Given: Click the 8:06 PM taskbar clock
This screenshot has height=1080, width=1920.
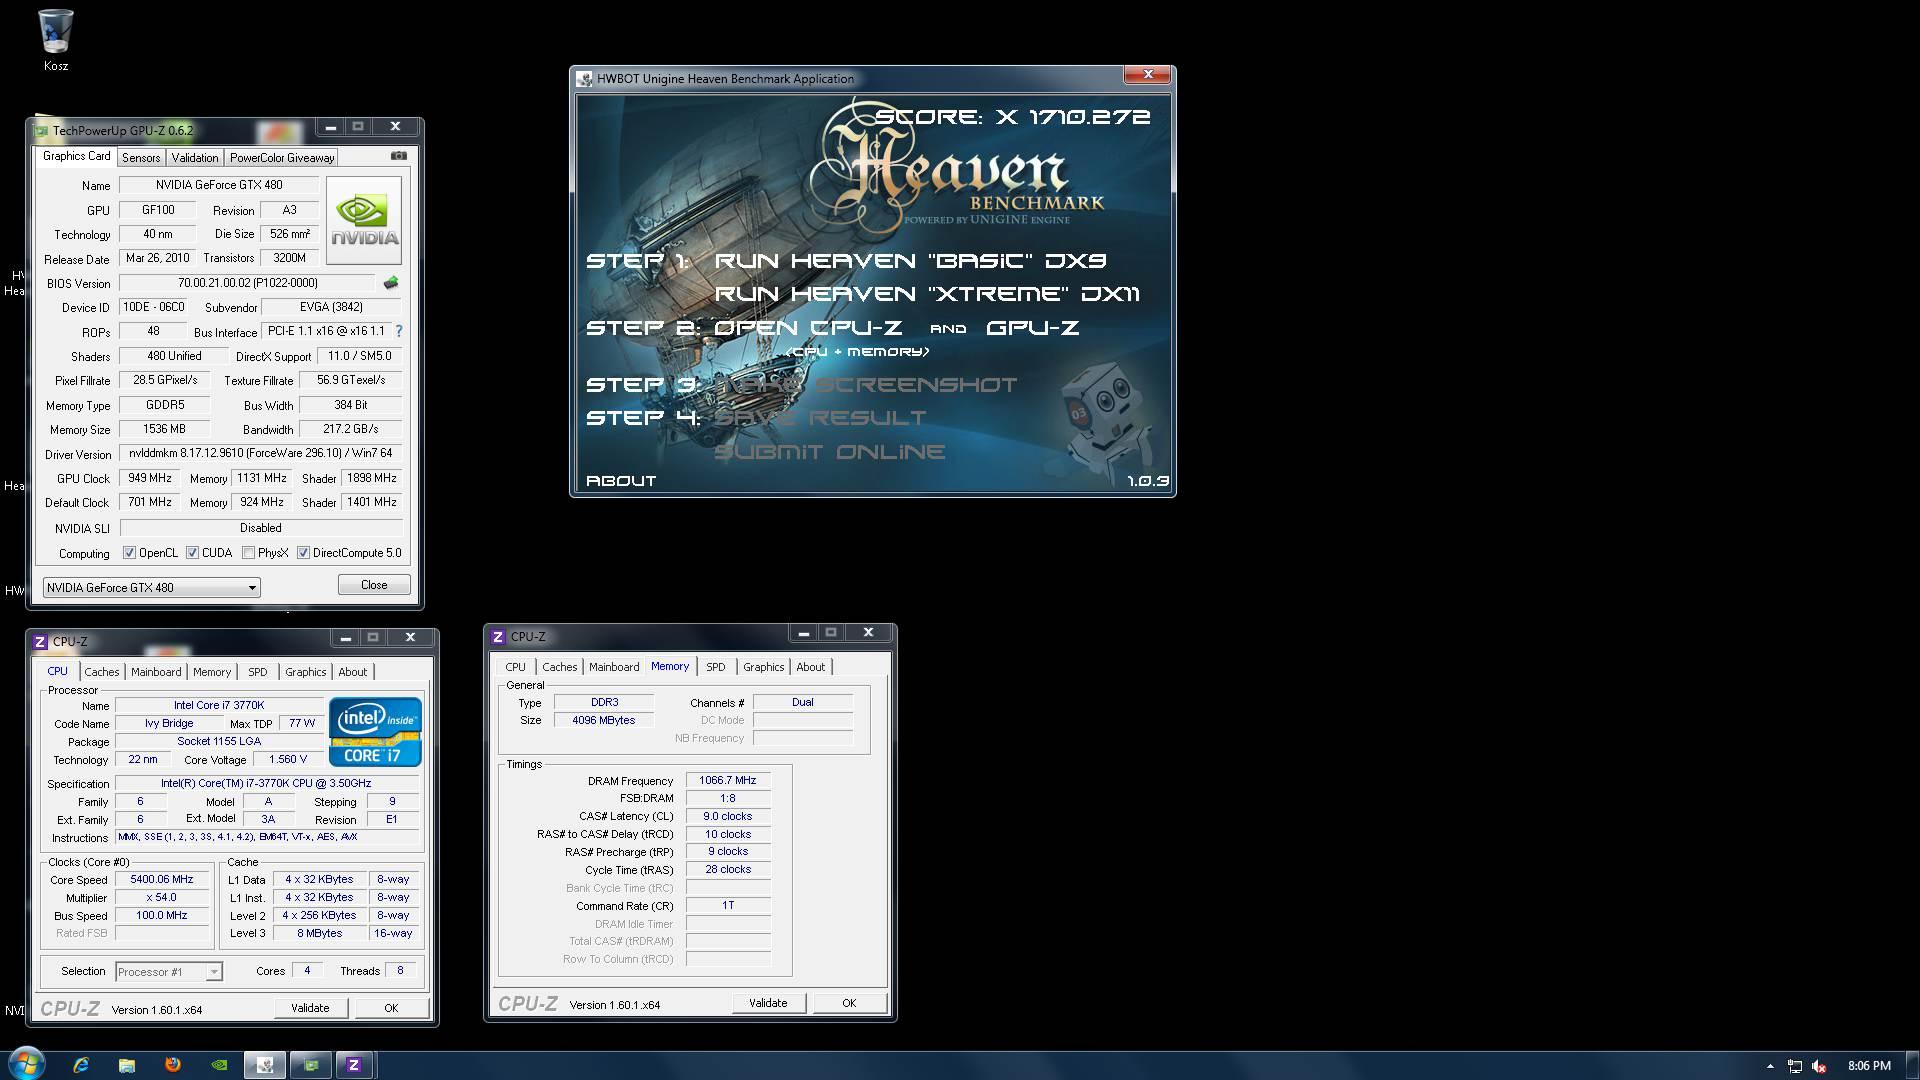Looking at the screenshot, I should coord(1869,1066).
